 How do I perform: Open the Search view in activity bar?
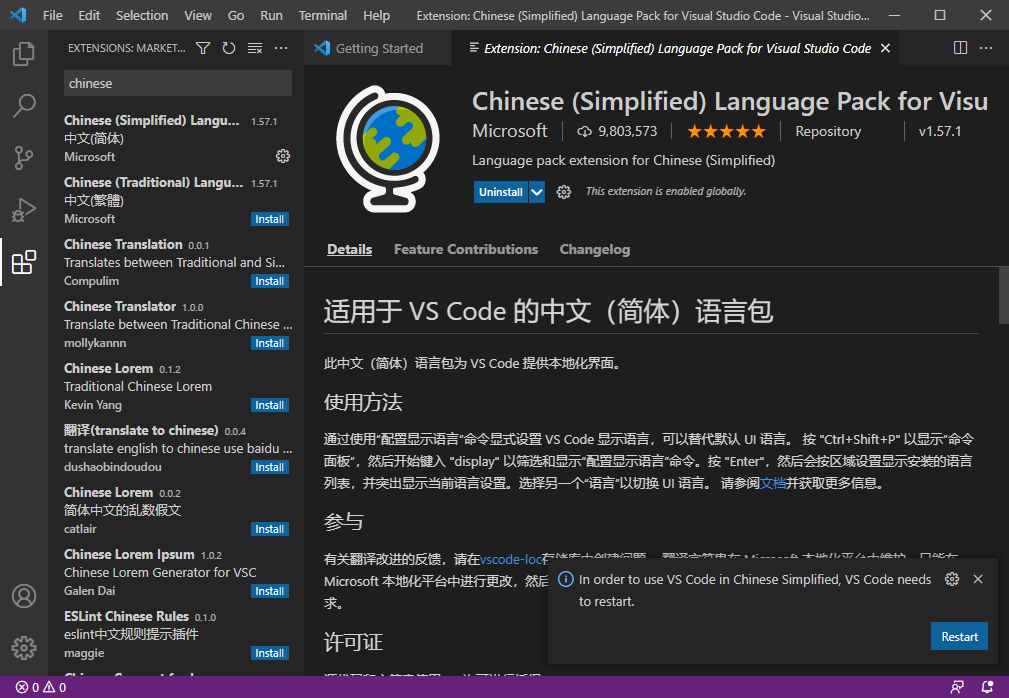(x=24, y=106)
